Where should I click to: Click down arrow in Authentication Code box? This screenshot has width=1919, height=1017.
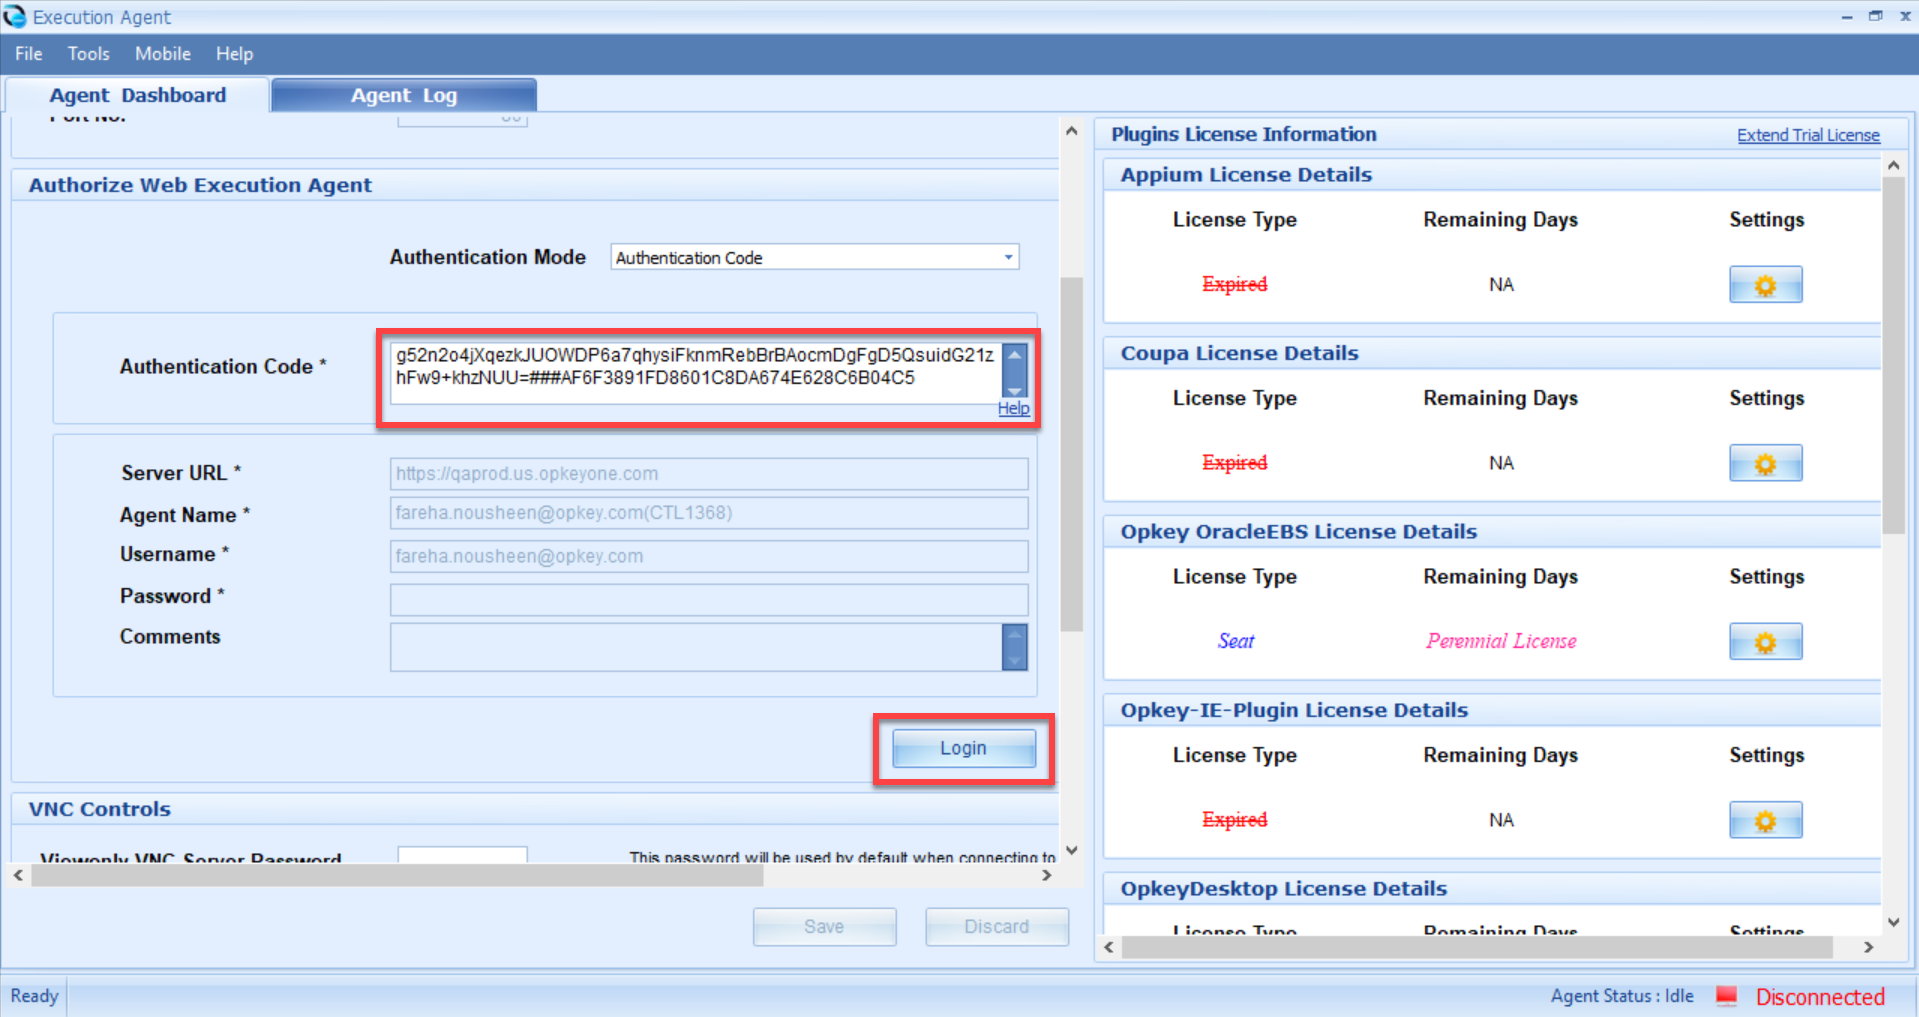point(1014,390)
